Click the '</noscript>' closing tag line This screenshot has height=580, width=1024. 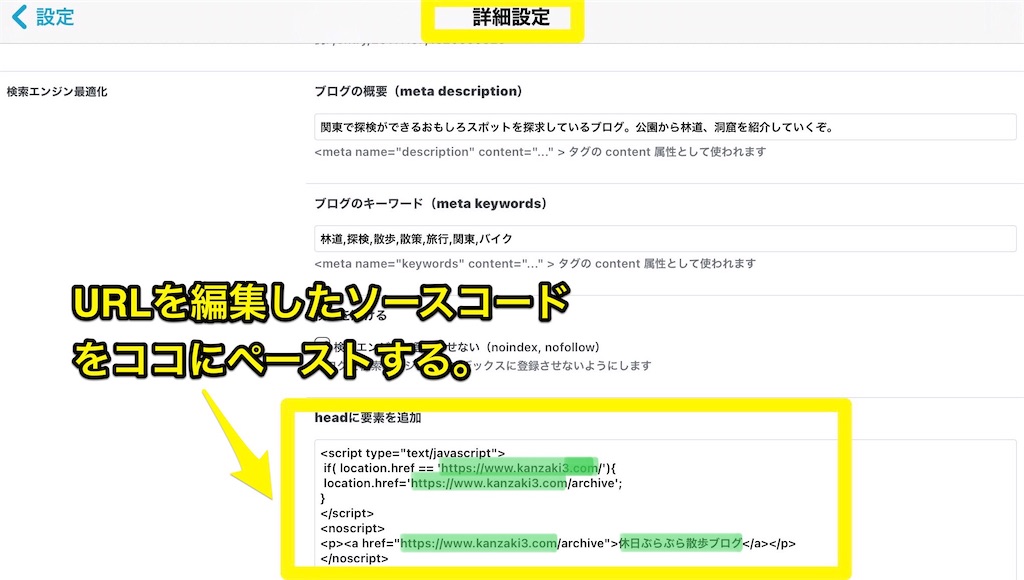tap(355, 558)
